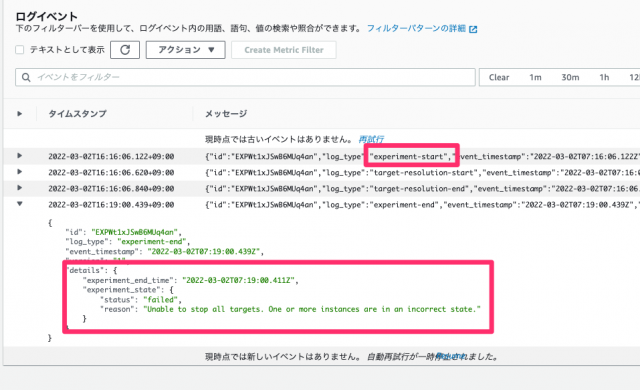This screenshot has width=640, height=390.
Task: Enable the テキストとして表示 checkbox
Action: pyautogui.click(x=19, y=50)
